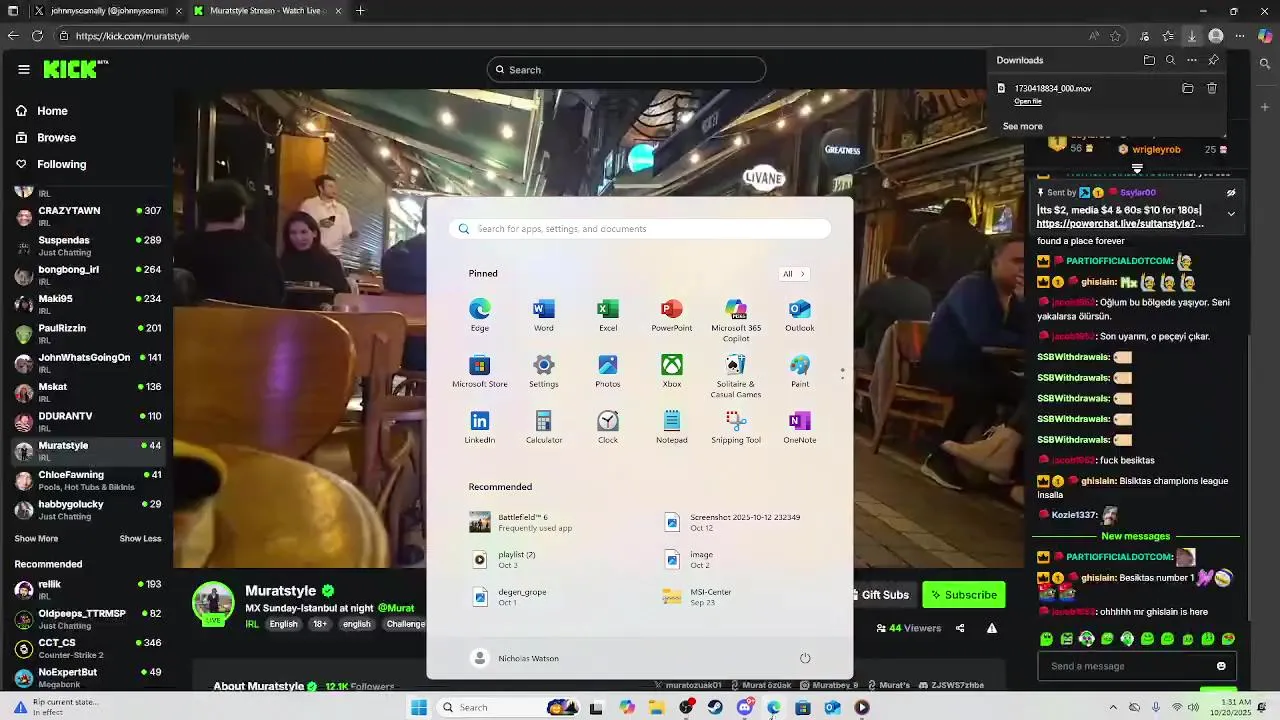Open the chat emoji picker
Image resolution: width=1280 pixels, height=720 pixels.
pos(1221,667)
